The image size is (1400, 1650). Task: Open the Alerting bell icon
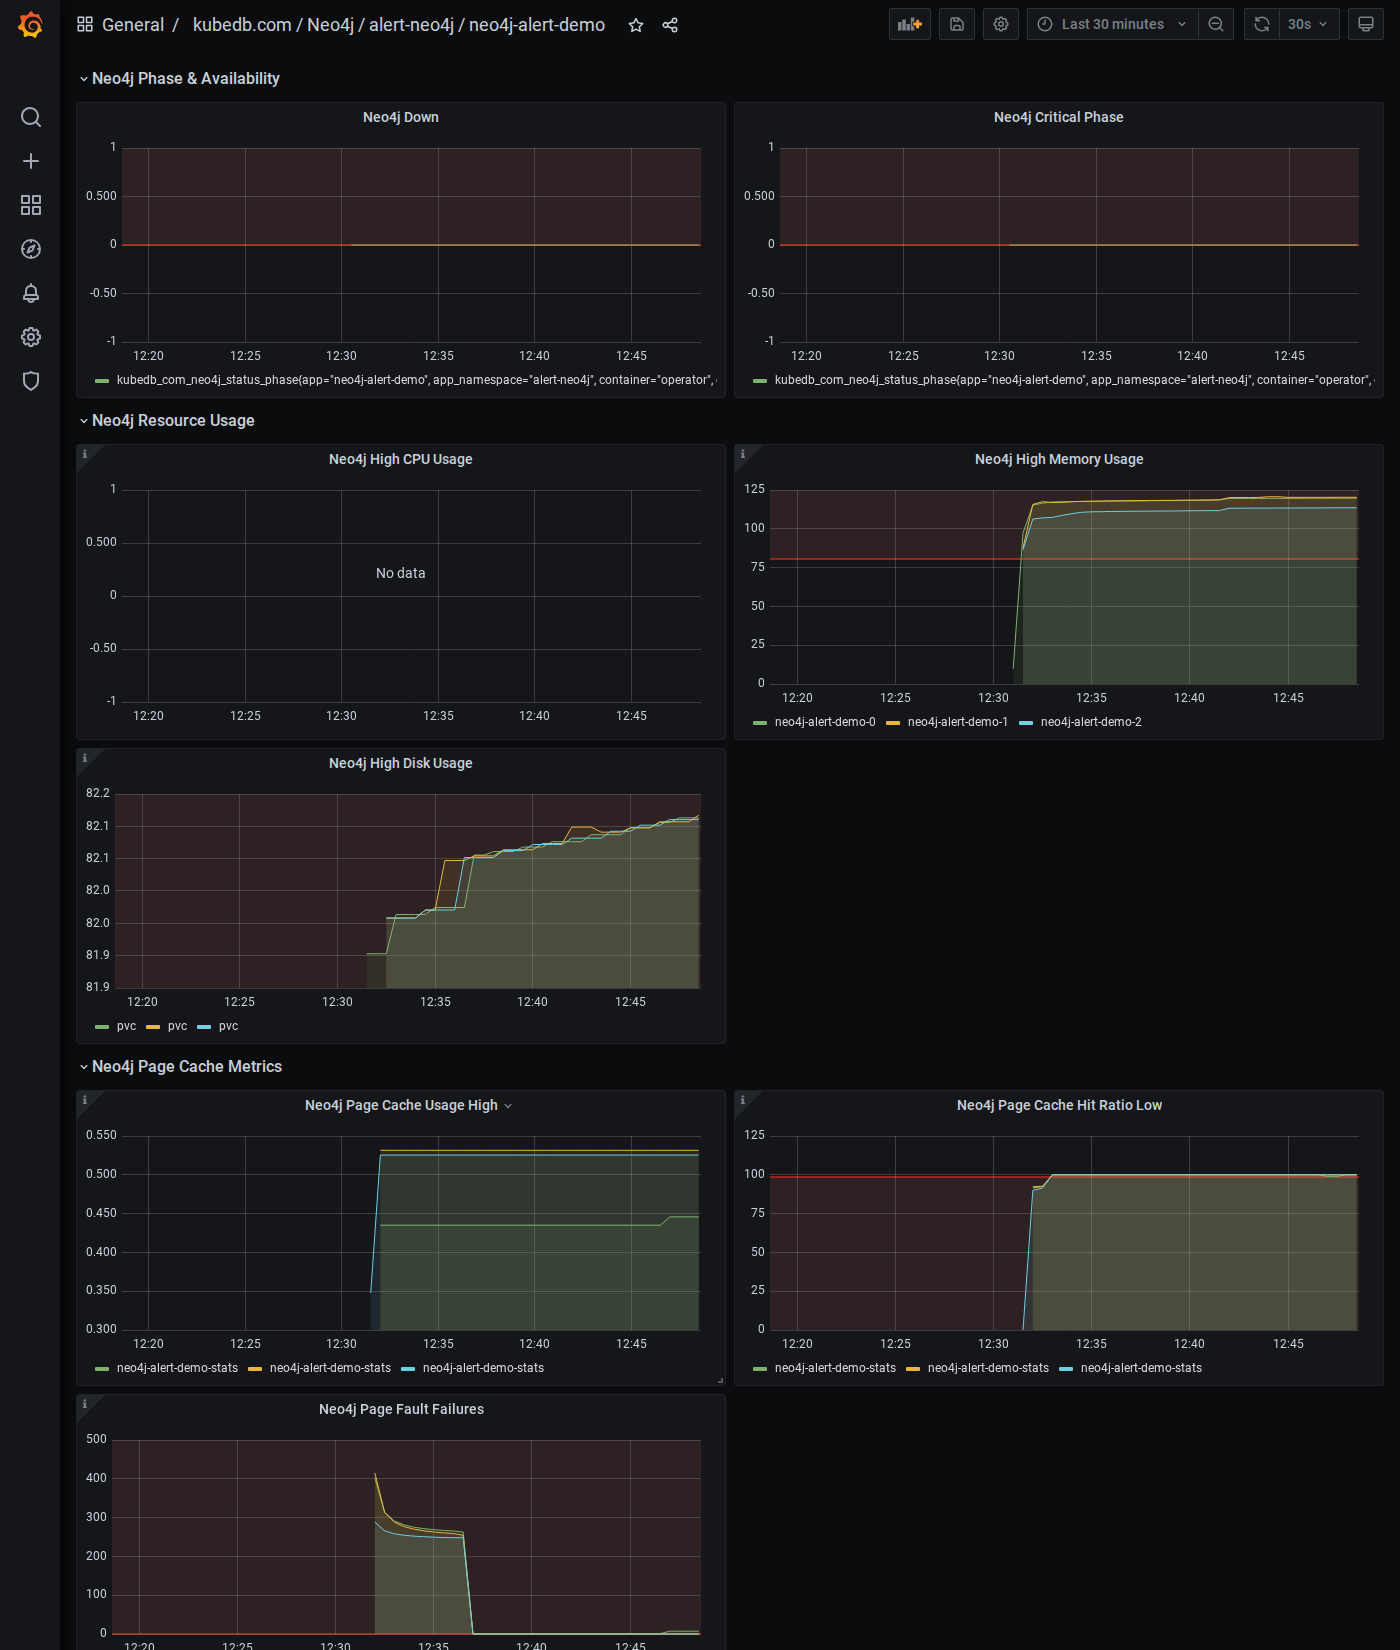coord(31,293)
